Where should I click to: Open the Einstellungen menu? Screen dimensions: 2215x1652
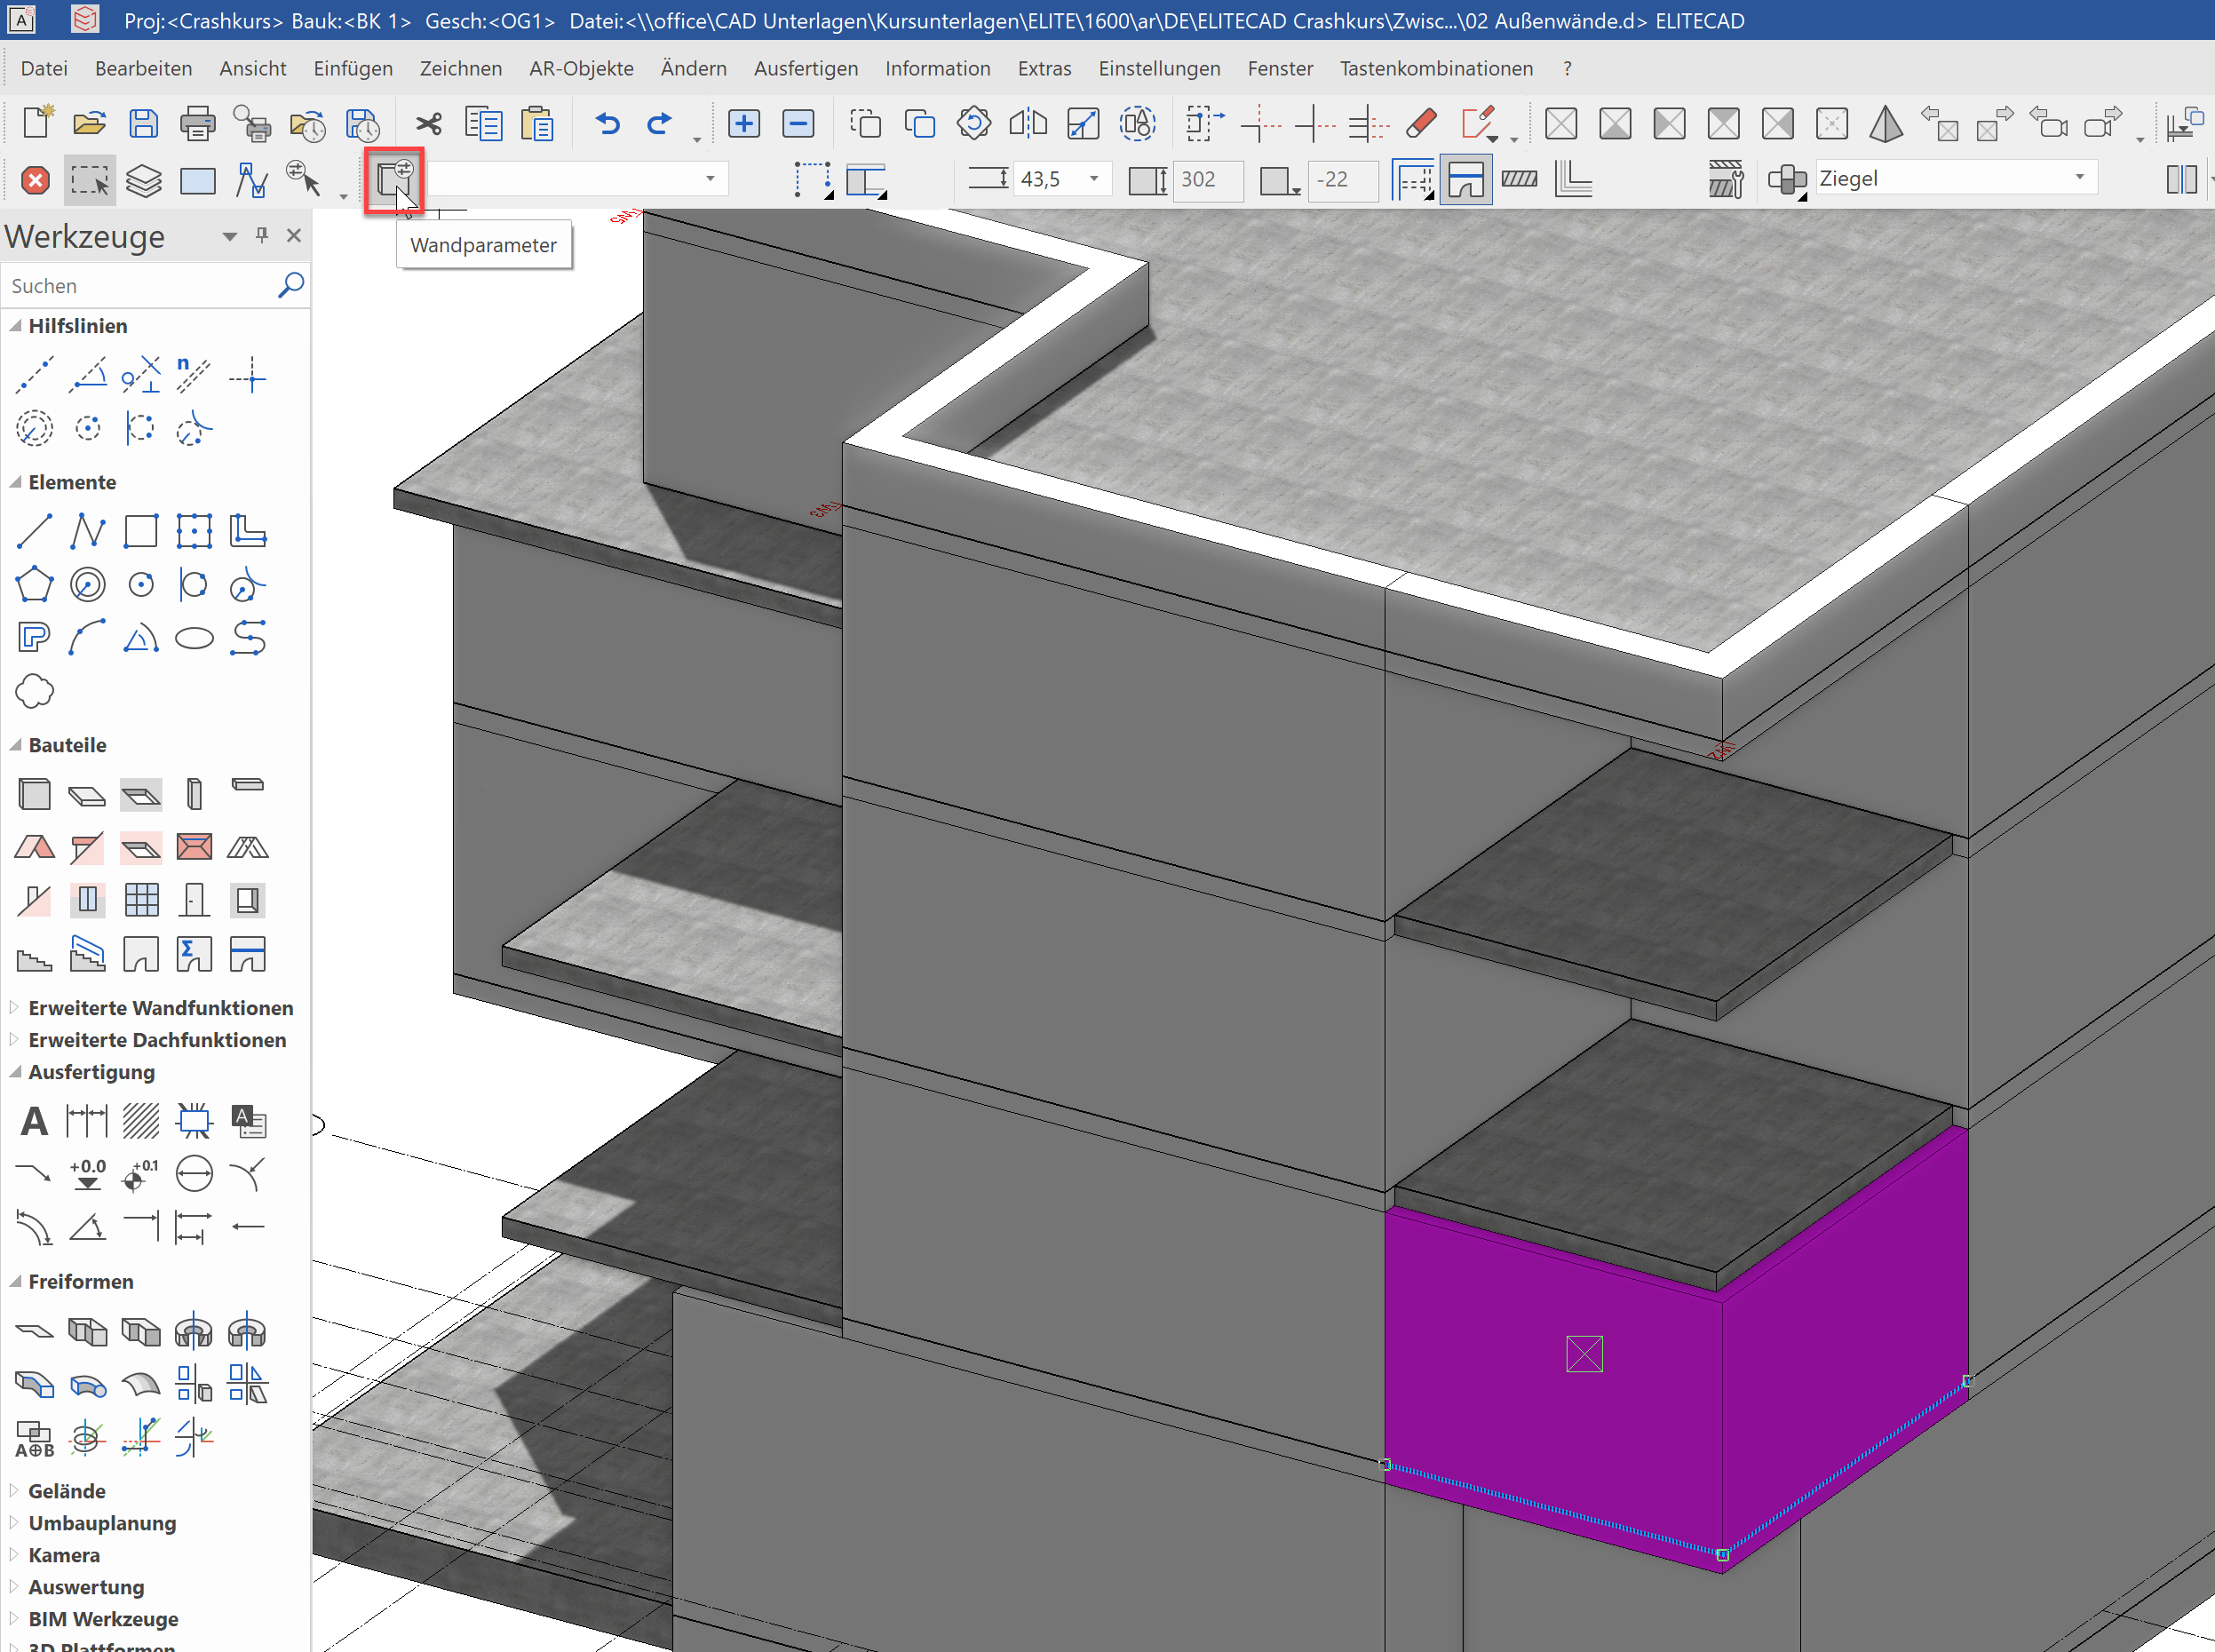[x=1159, y=68]
